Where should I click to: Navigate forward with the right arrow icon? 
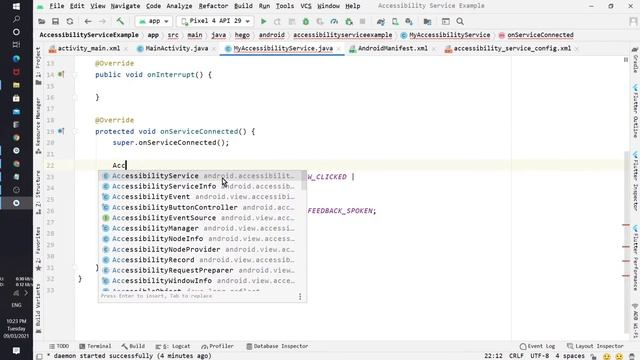click(x=102, y=21)
